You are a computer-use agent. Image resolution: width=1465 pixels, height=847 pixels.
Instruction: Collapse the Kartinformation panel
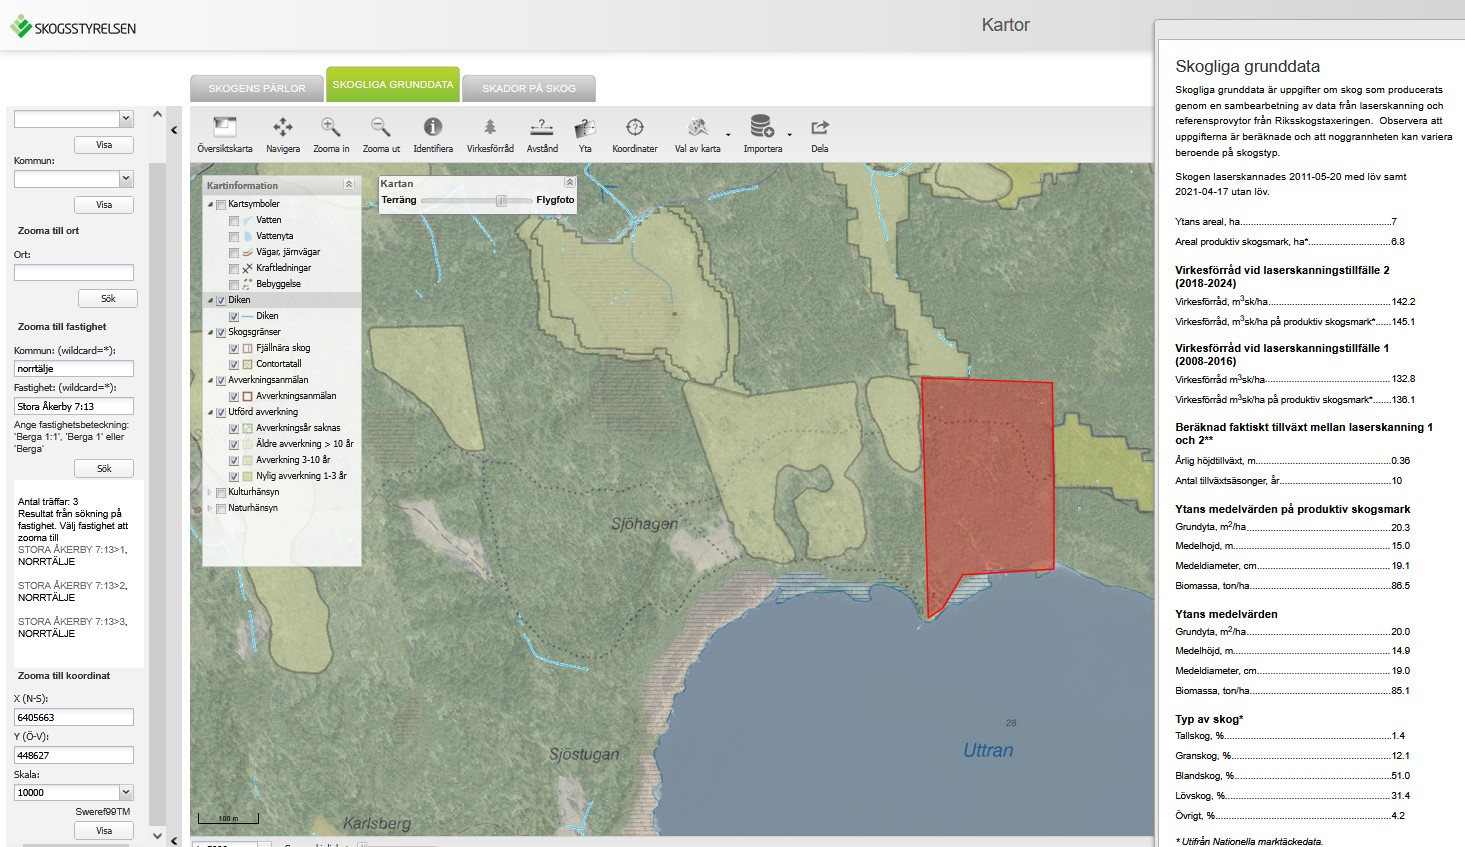pos(349,185)
